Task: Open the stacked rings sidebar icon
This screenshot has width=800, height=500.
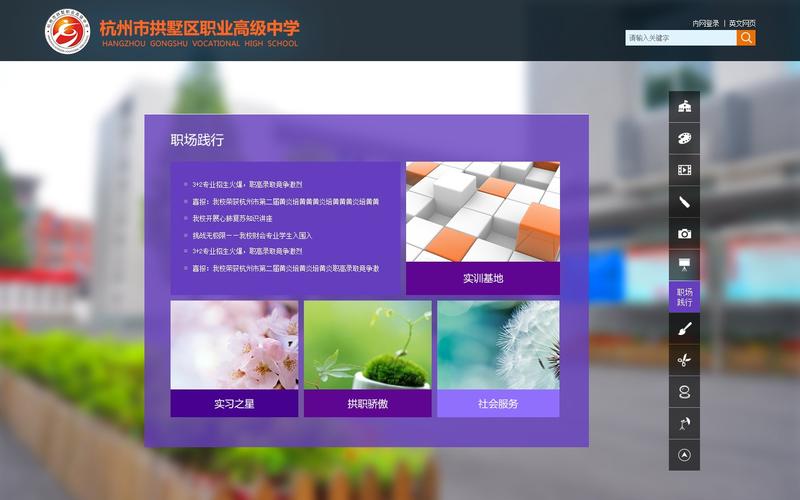Action: [x=684, y=392]
